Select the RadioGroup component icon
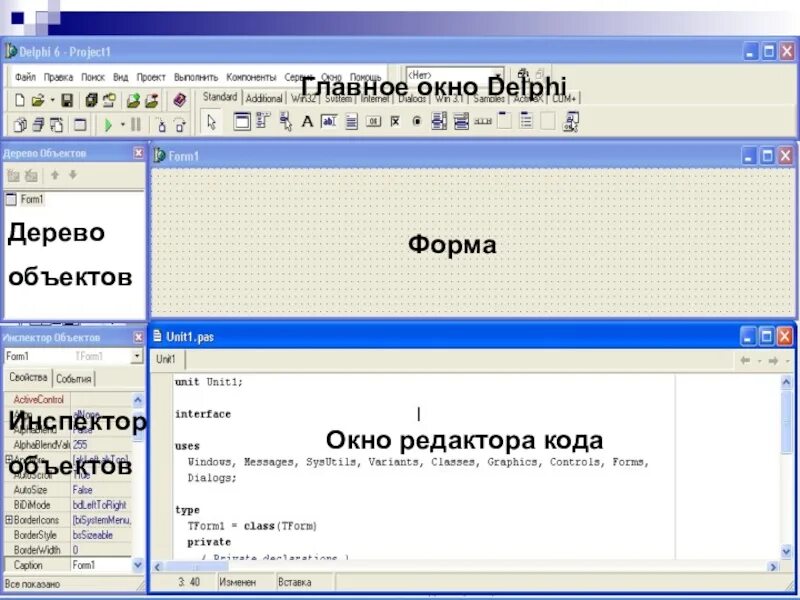This screenshot has height=600, width=800. (526, 121)
